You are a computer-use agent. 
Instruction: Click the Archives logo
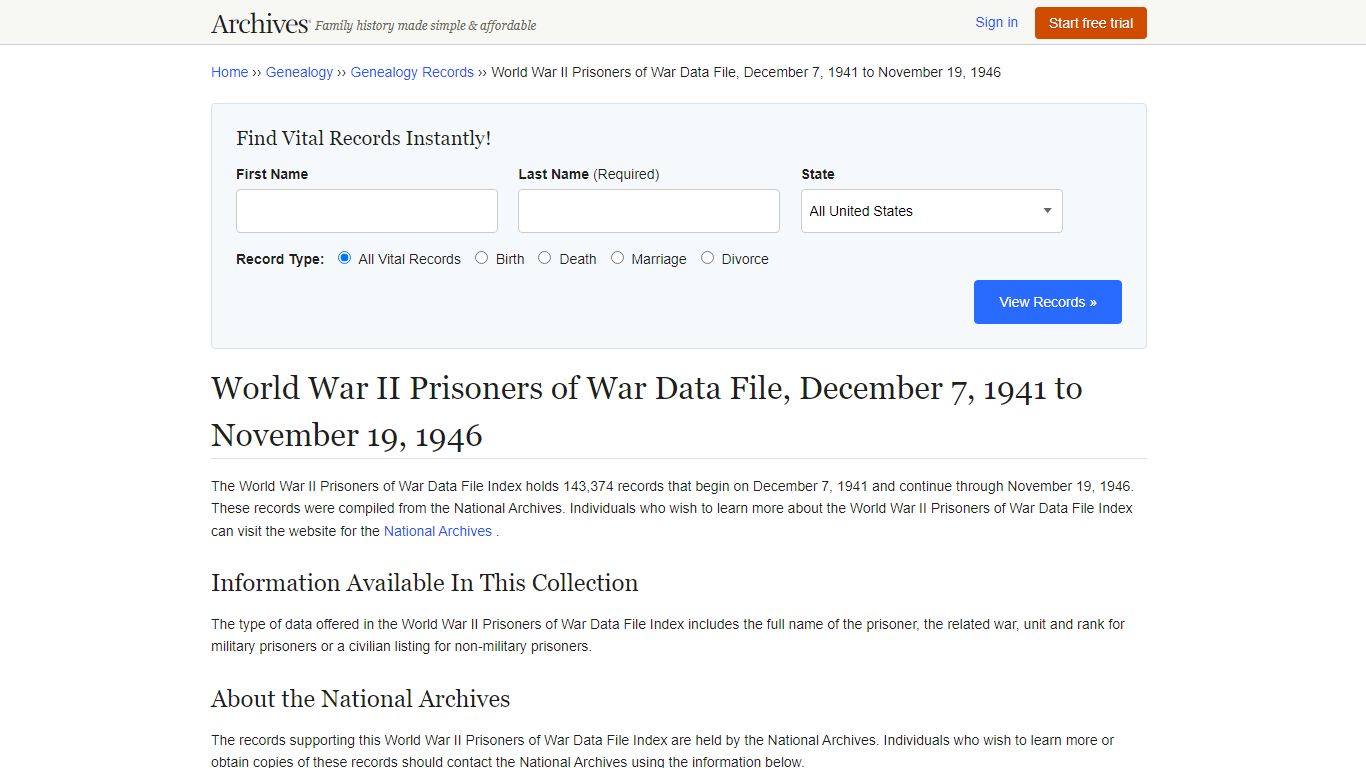click(260, 24)
